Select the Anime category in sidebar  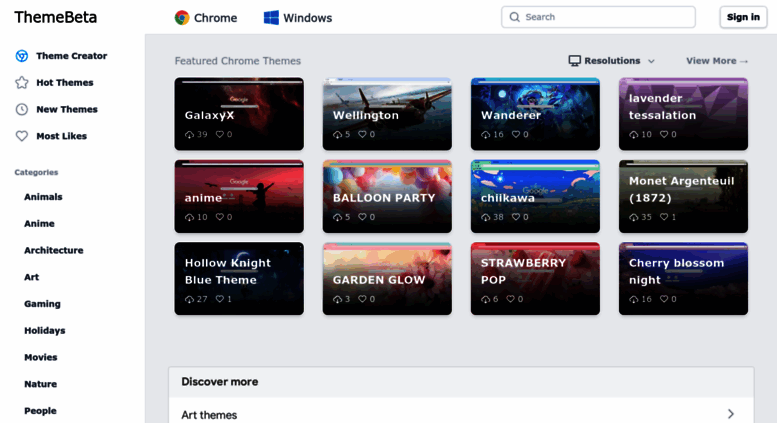(39, 224)
